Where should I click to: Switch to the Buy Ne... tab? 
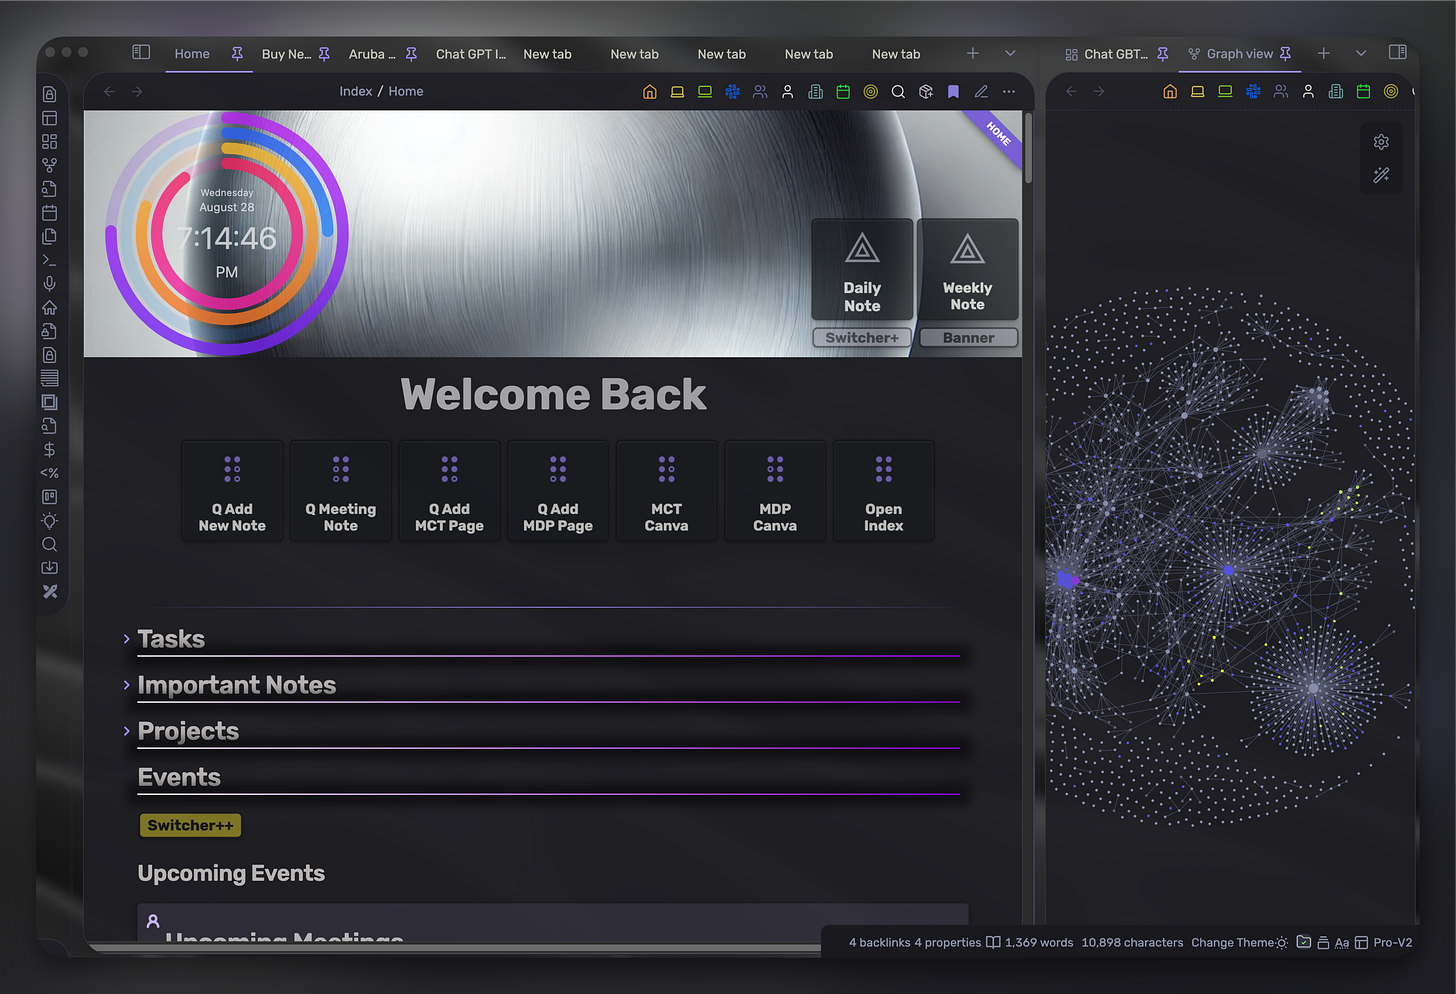(286, 54)
